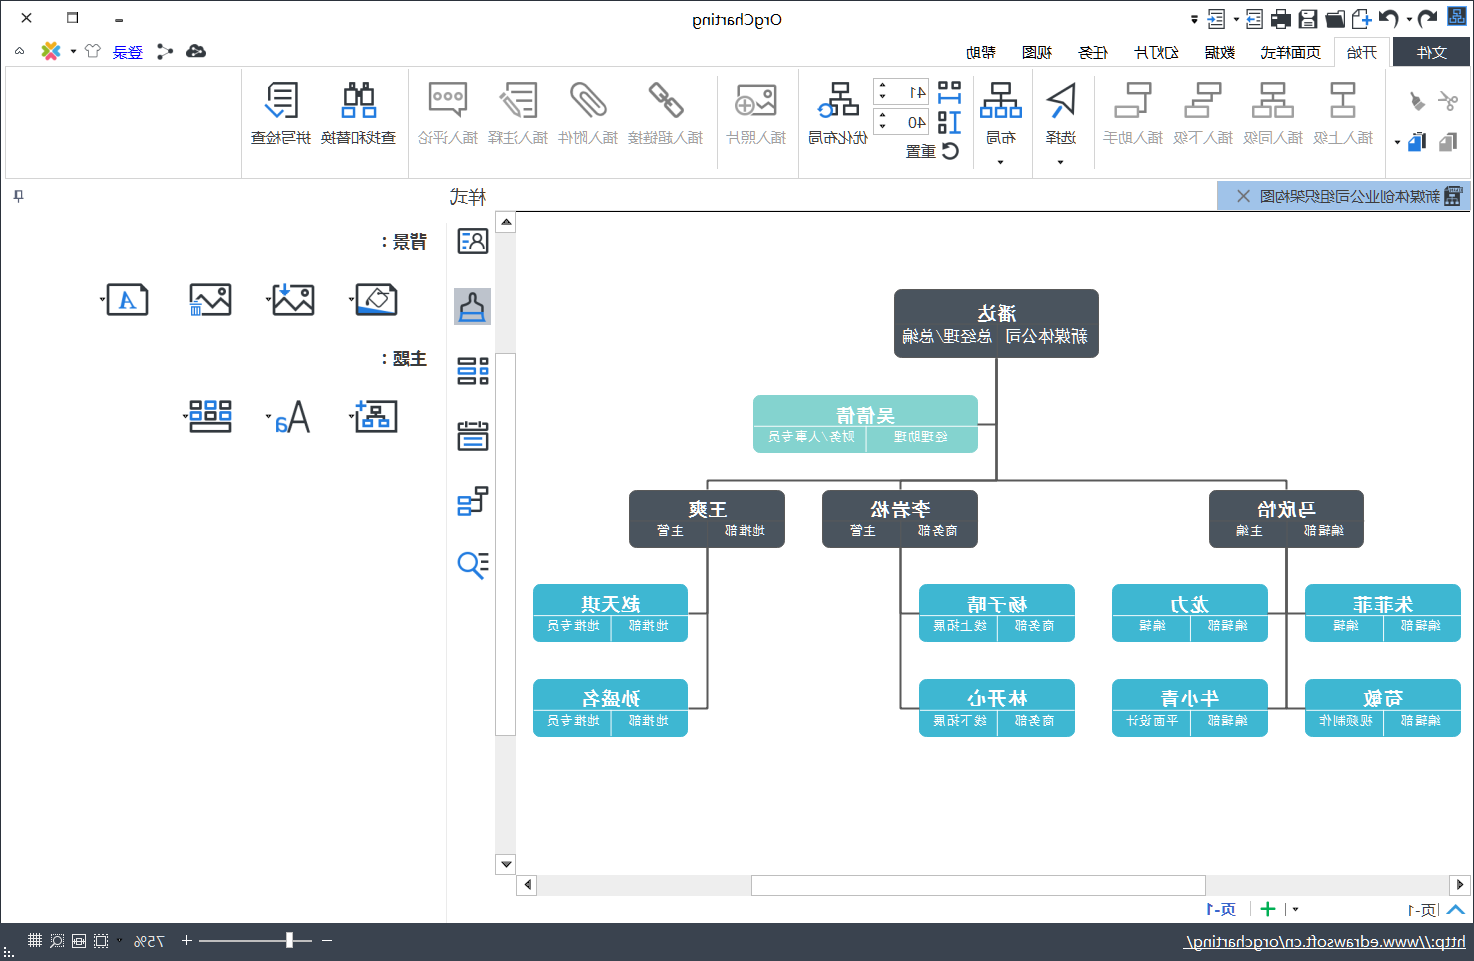Switch to the File (文件) tab

pos(1432,52)
